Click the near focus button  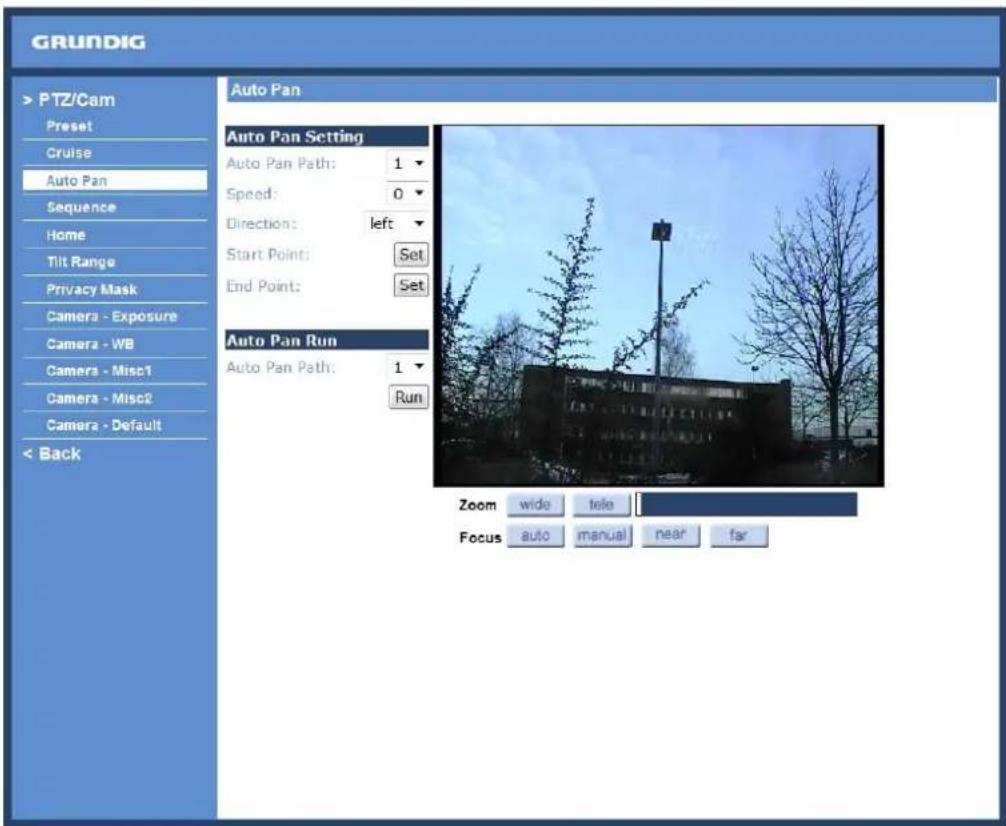pyautogui.click(x=670, y=535)
